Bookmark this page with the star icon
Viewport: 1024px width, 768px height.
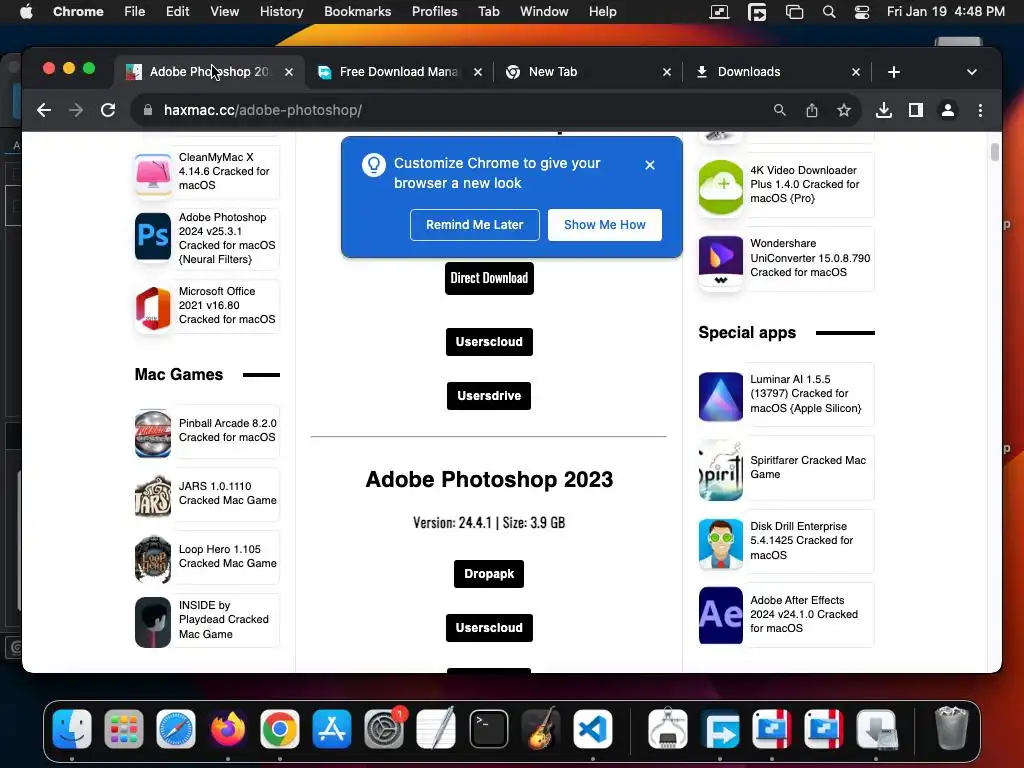[x=844, y=110]
